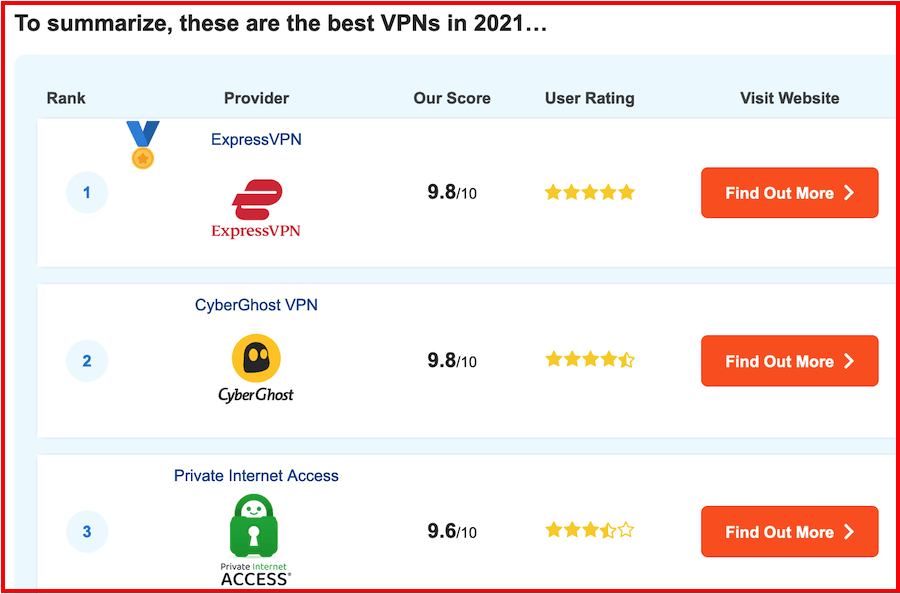Open the CyberGhost VPN provider name link
The image size is (900, 594).
(256, 305)
